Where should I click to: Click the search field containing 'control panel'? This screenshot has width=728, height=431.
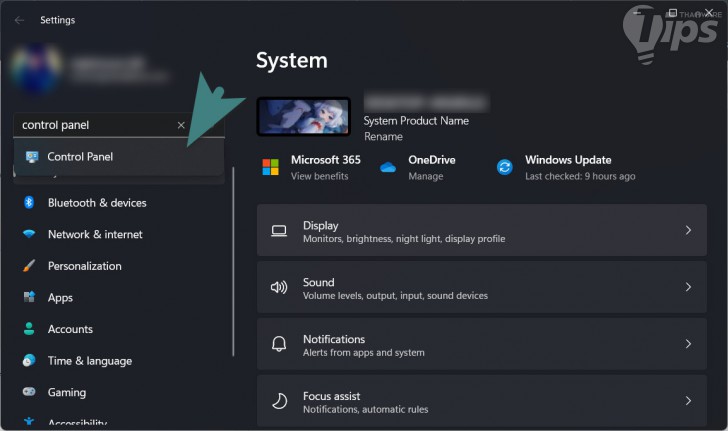pos(119,125)
